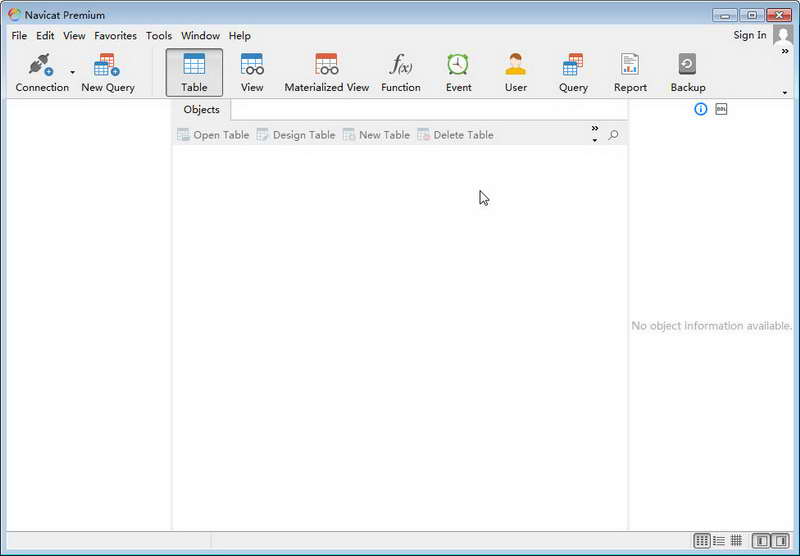Click Sign In

(749, 35)
